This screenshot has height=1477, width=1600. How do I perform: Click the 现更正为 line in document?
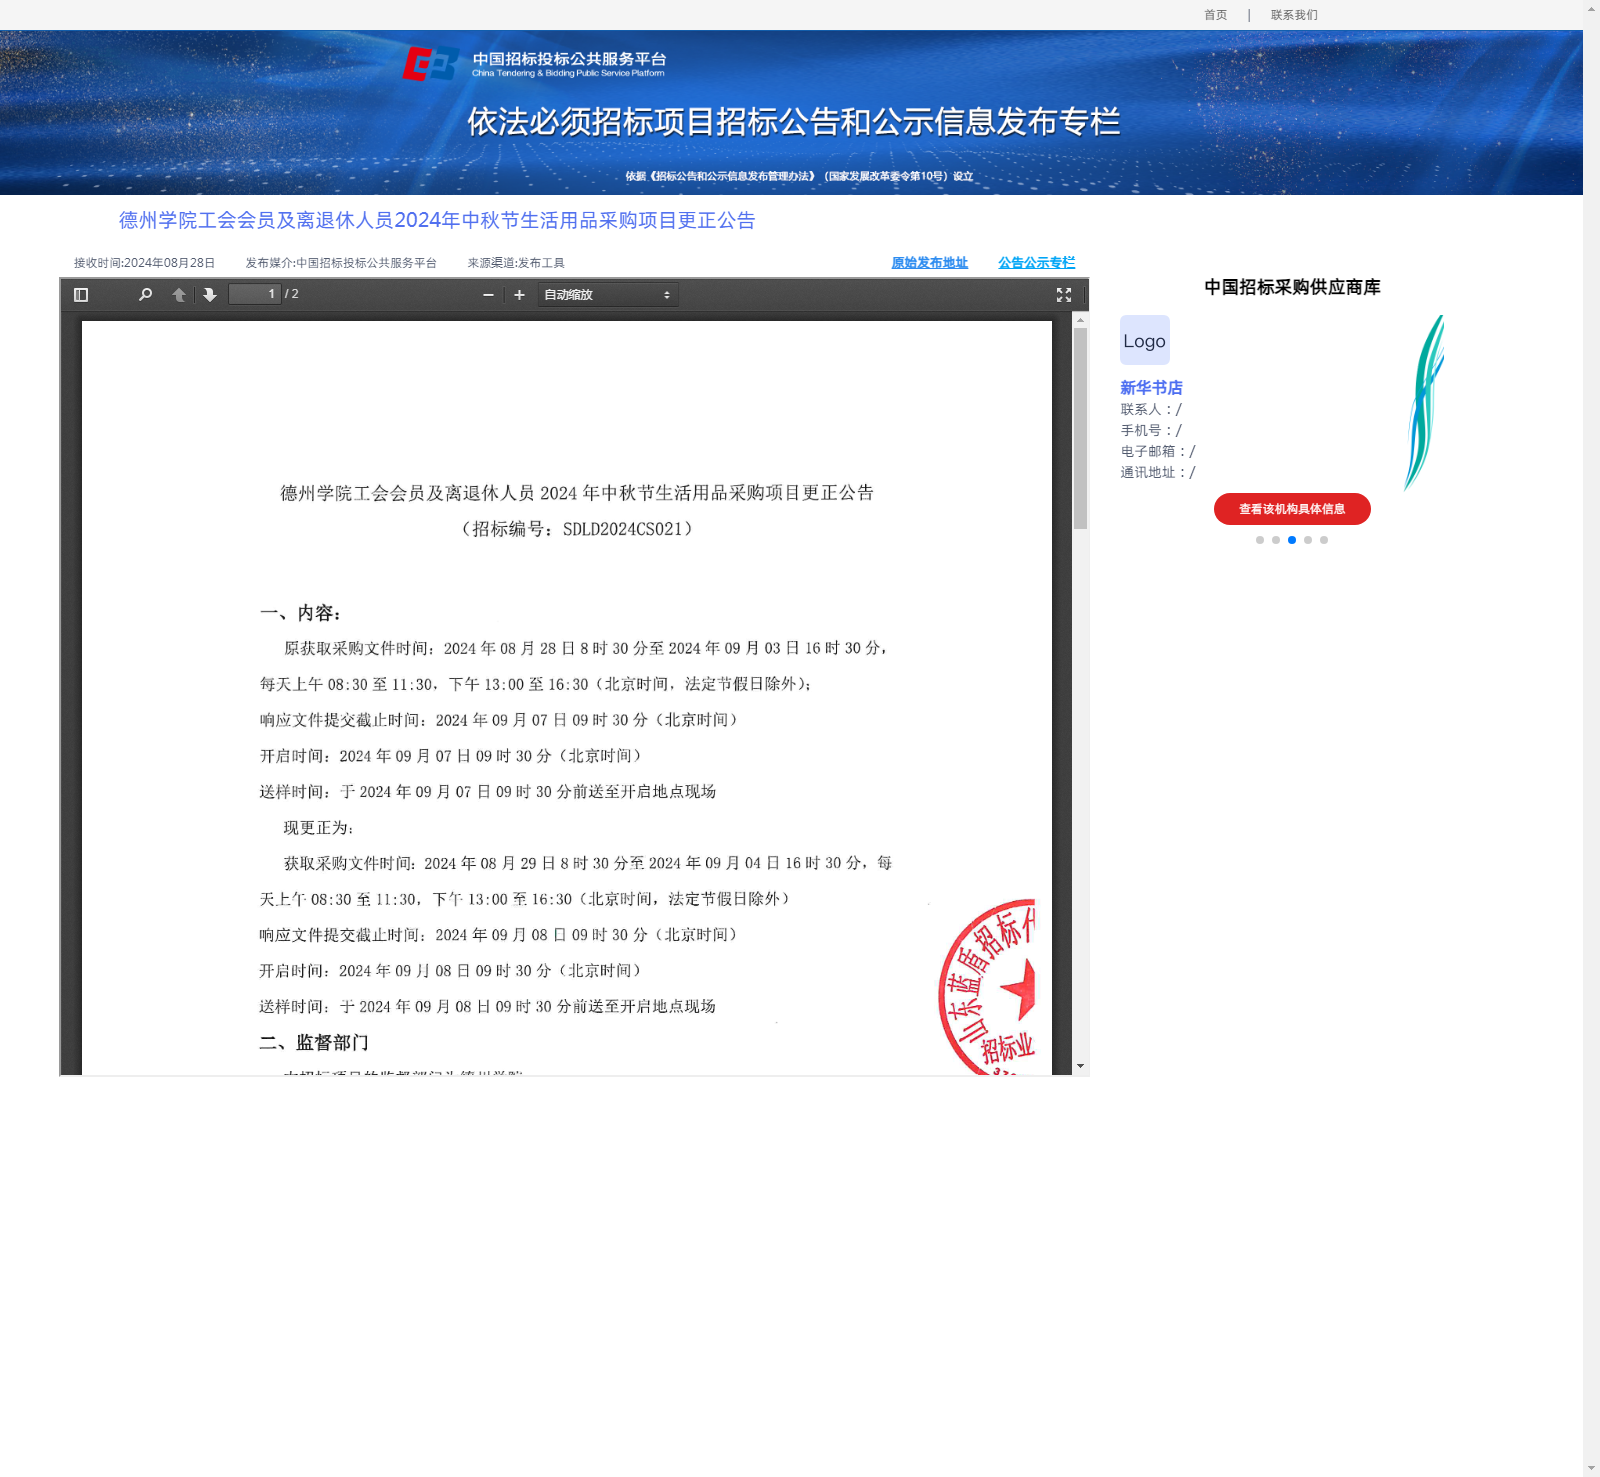(x=319, y=828)
